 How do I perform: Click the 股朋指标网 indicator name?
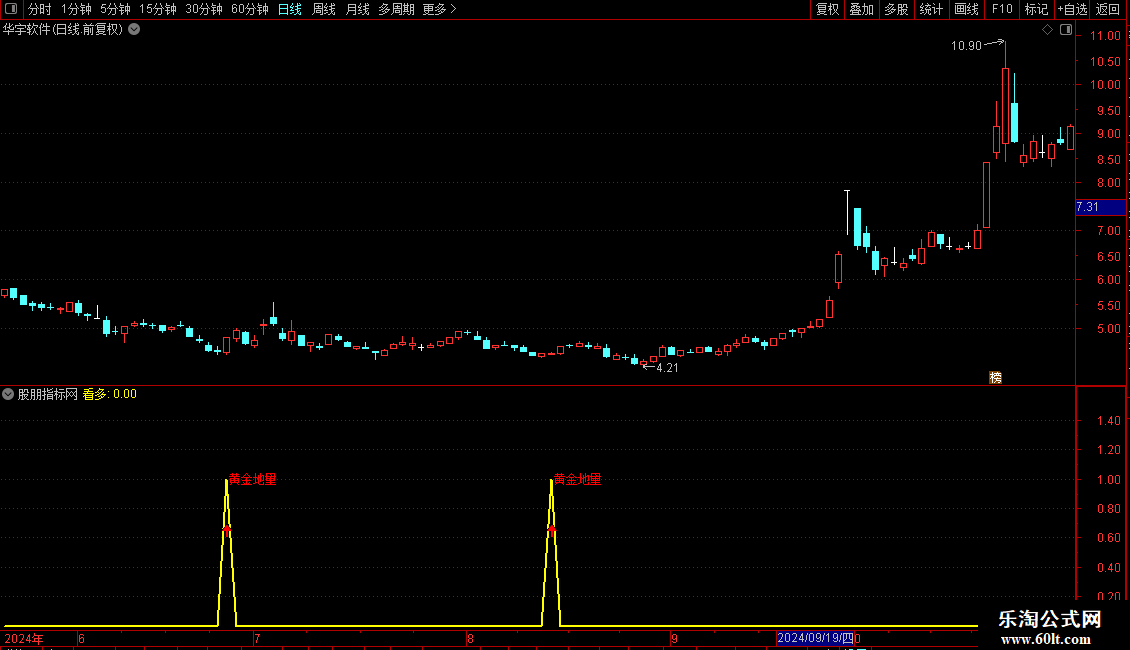(x=48, y=394)
